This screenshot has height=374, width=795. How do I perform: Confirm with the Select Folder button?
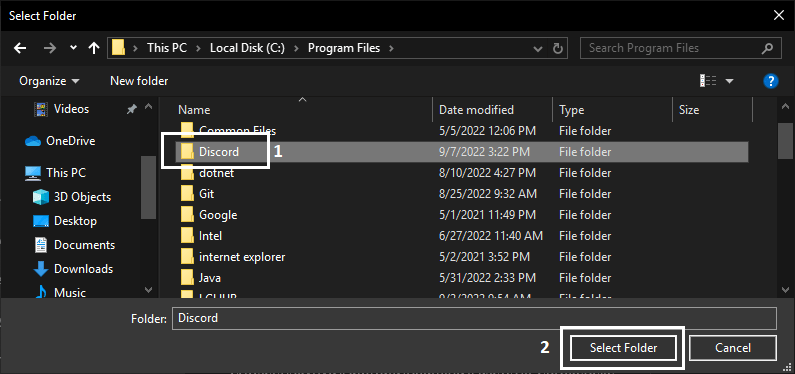(623, 348)
